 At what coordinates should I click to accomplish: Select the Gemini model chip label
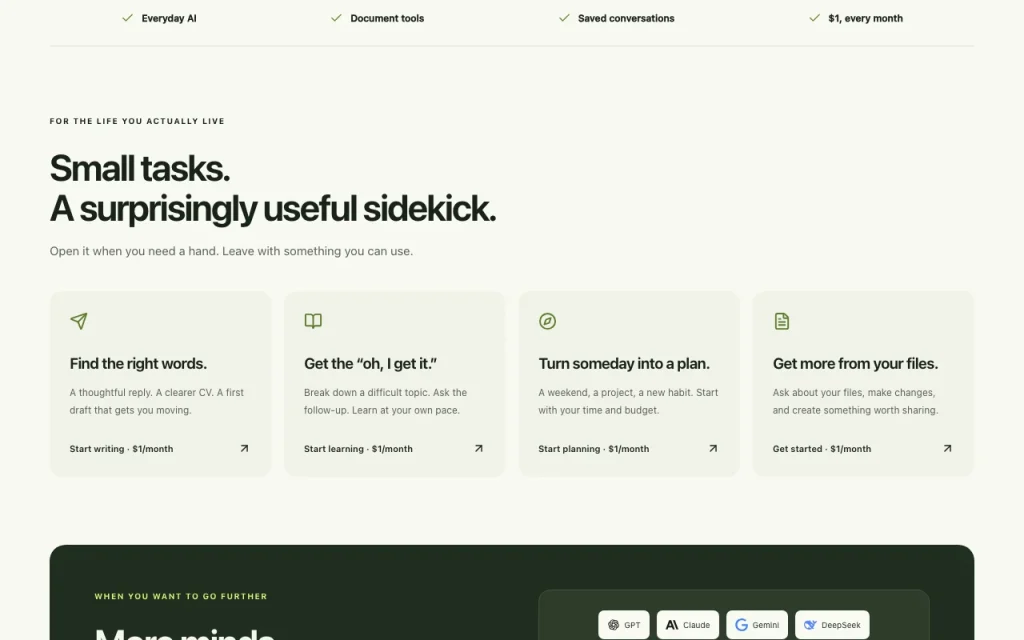[765, 625]
